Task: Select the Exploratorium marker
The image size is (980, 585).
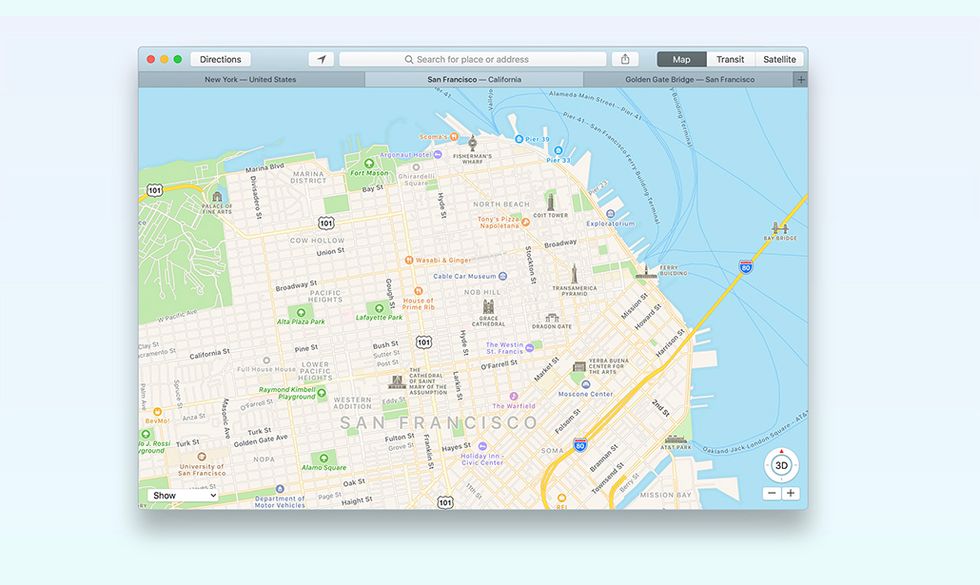Action: click(611, 214)
